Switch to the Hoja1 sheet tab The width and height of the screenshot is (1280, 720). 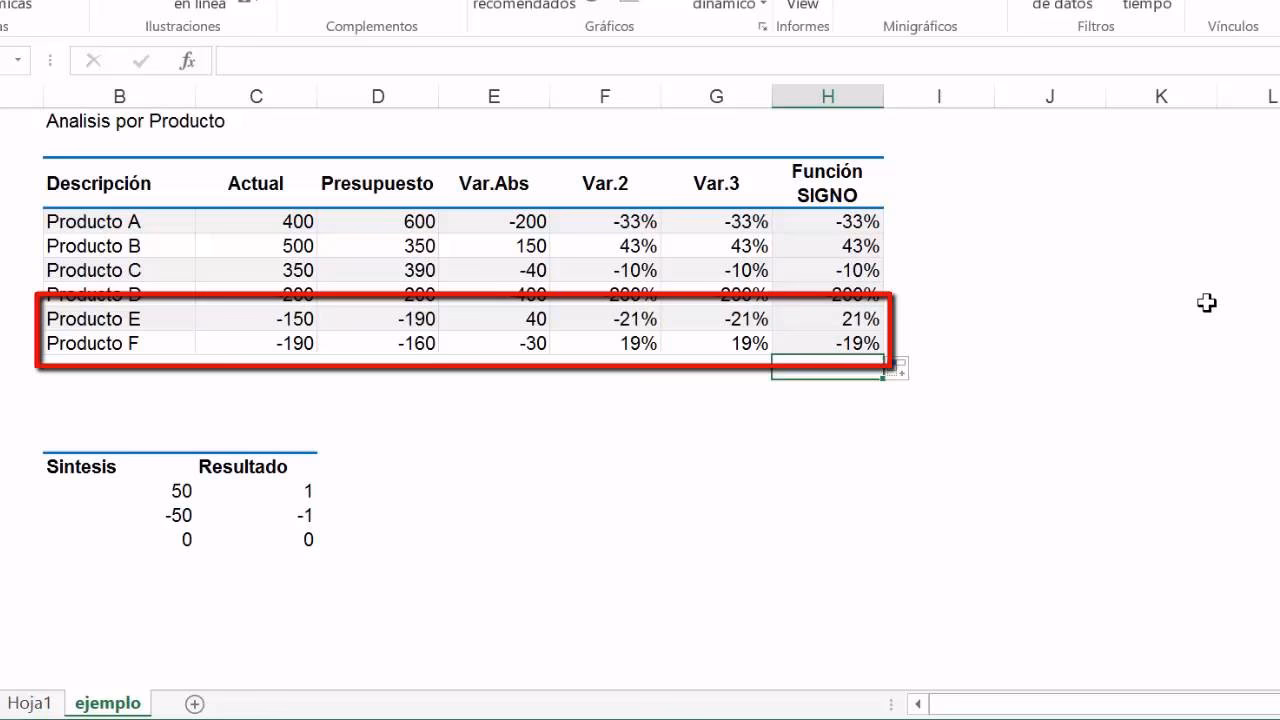coord(29,703)
